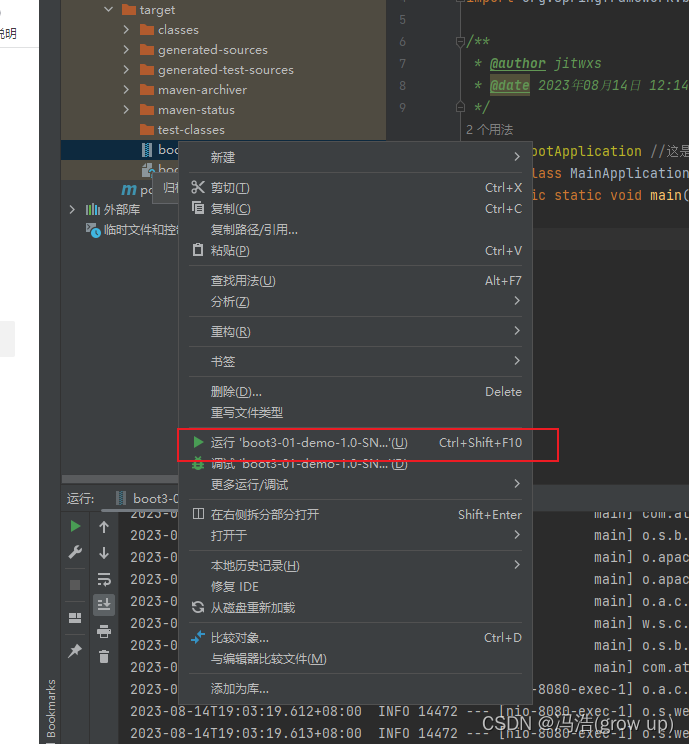The height and width of the screenshot is (744, 689).
Task: Choose 与编辑器比较文件(M) item
Action: coord(355,659)
